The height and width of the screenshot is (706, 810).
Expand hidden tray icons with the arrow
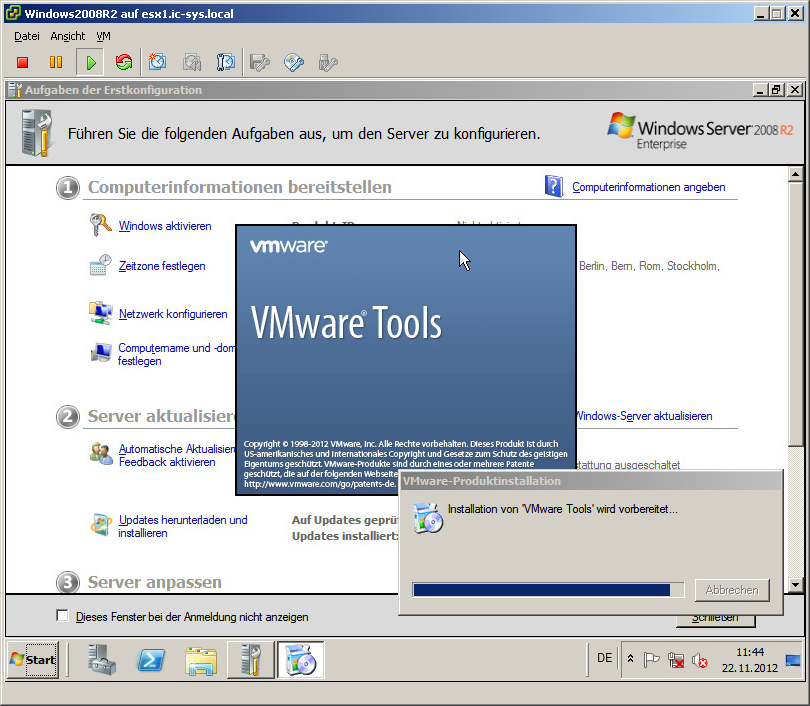coord(630,659)
